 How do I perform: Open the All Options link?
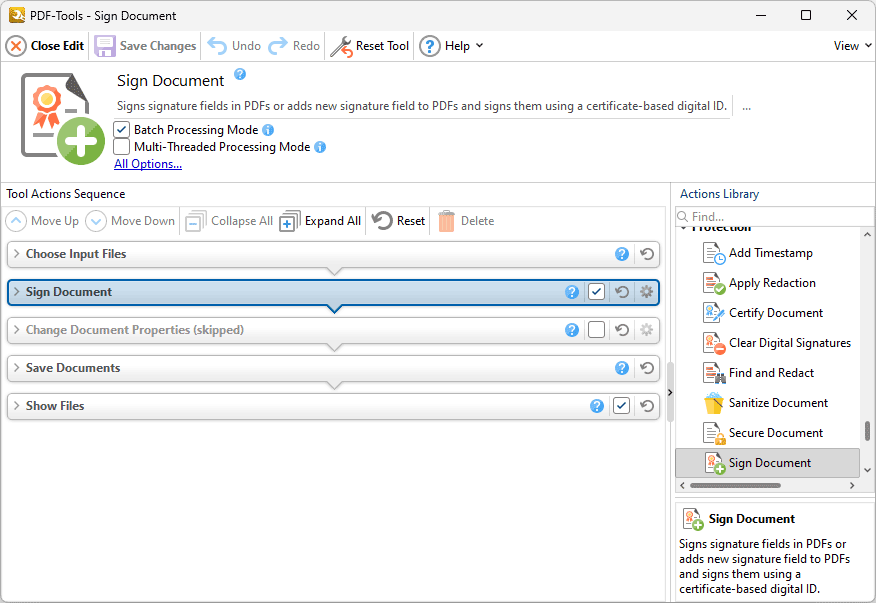(x=148, y=164)
